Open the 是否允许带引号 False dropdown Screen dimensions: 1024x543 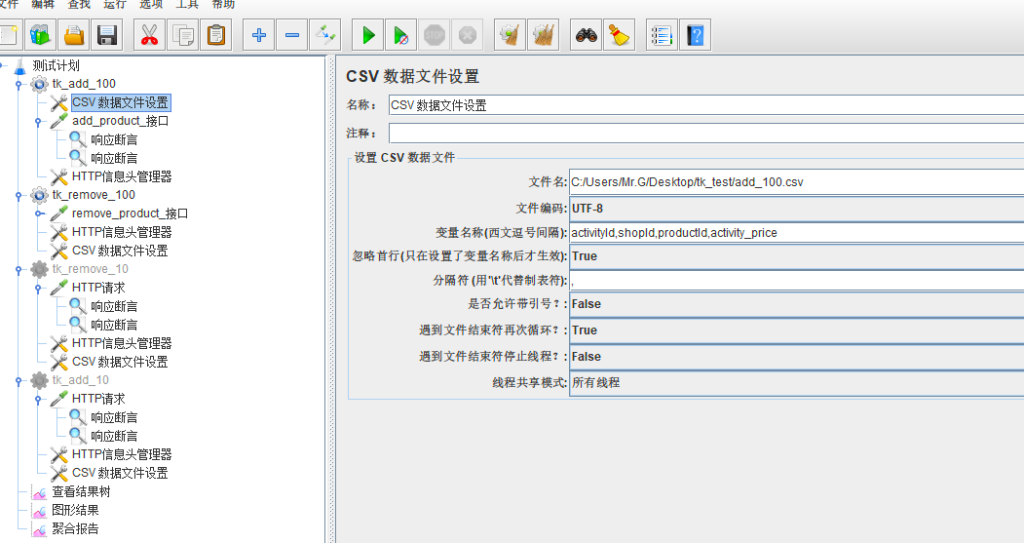796,304
